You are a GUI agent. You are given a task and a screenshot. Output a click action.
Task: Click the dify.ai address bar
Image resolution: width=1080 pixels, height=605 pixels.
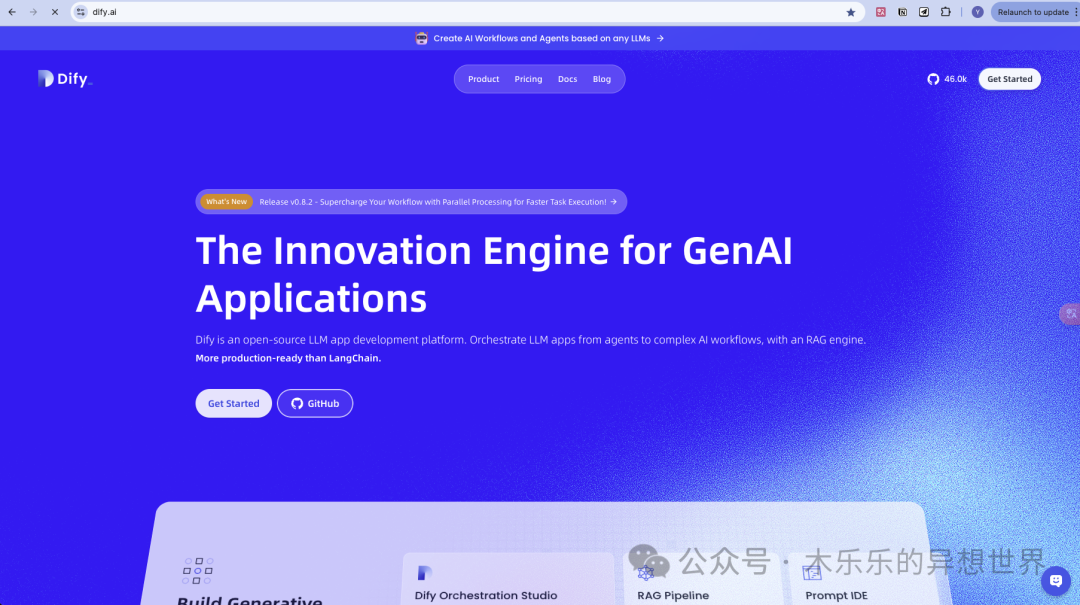click(x=468, y=12)
